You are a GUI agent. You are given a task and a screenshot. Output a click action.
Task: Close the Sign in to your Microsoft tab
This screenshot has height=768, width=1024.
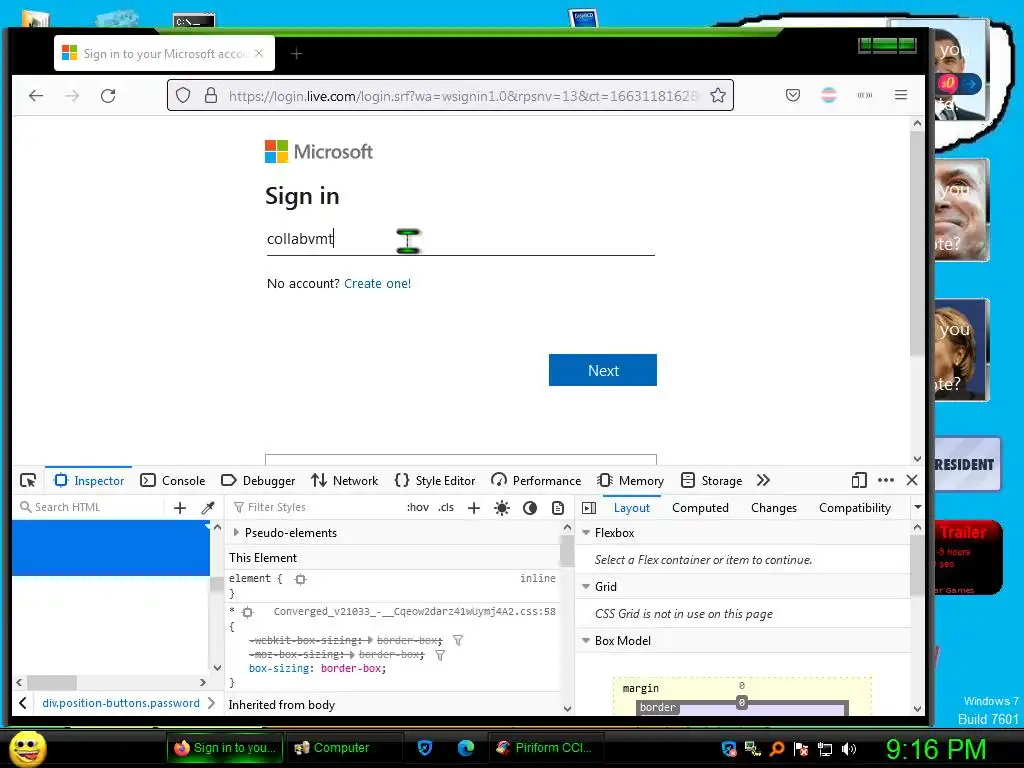[x=259, y=54]
